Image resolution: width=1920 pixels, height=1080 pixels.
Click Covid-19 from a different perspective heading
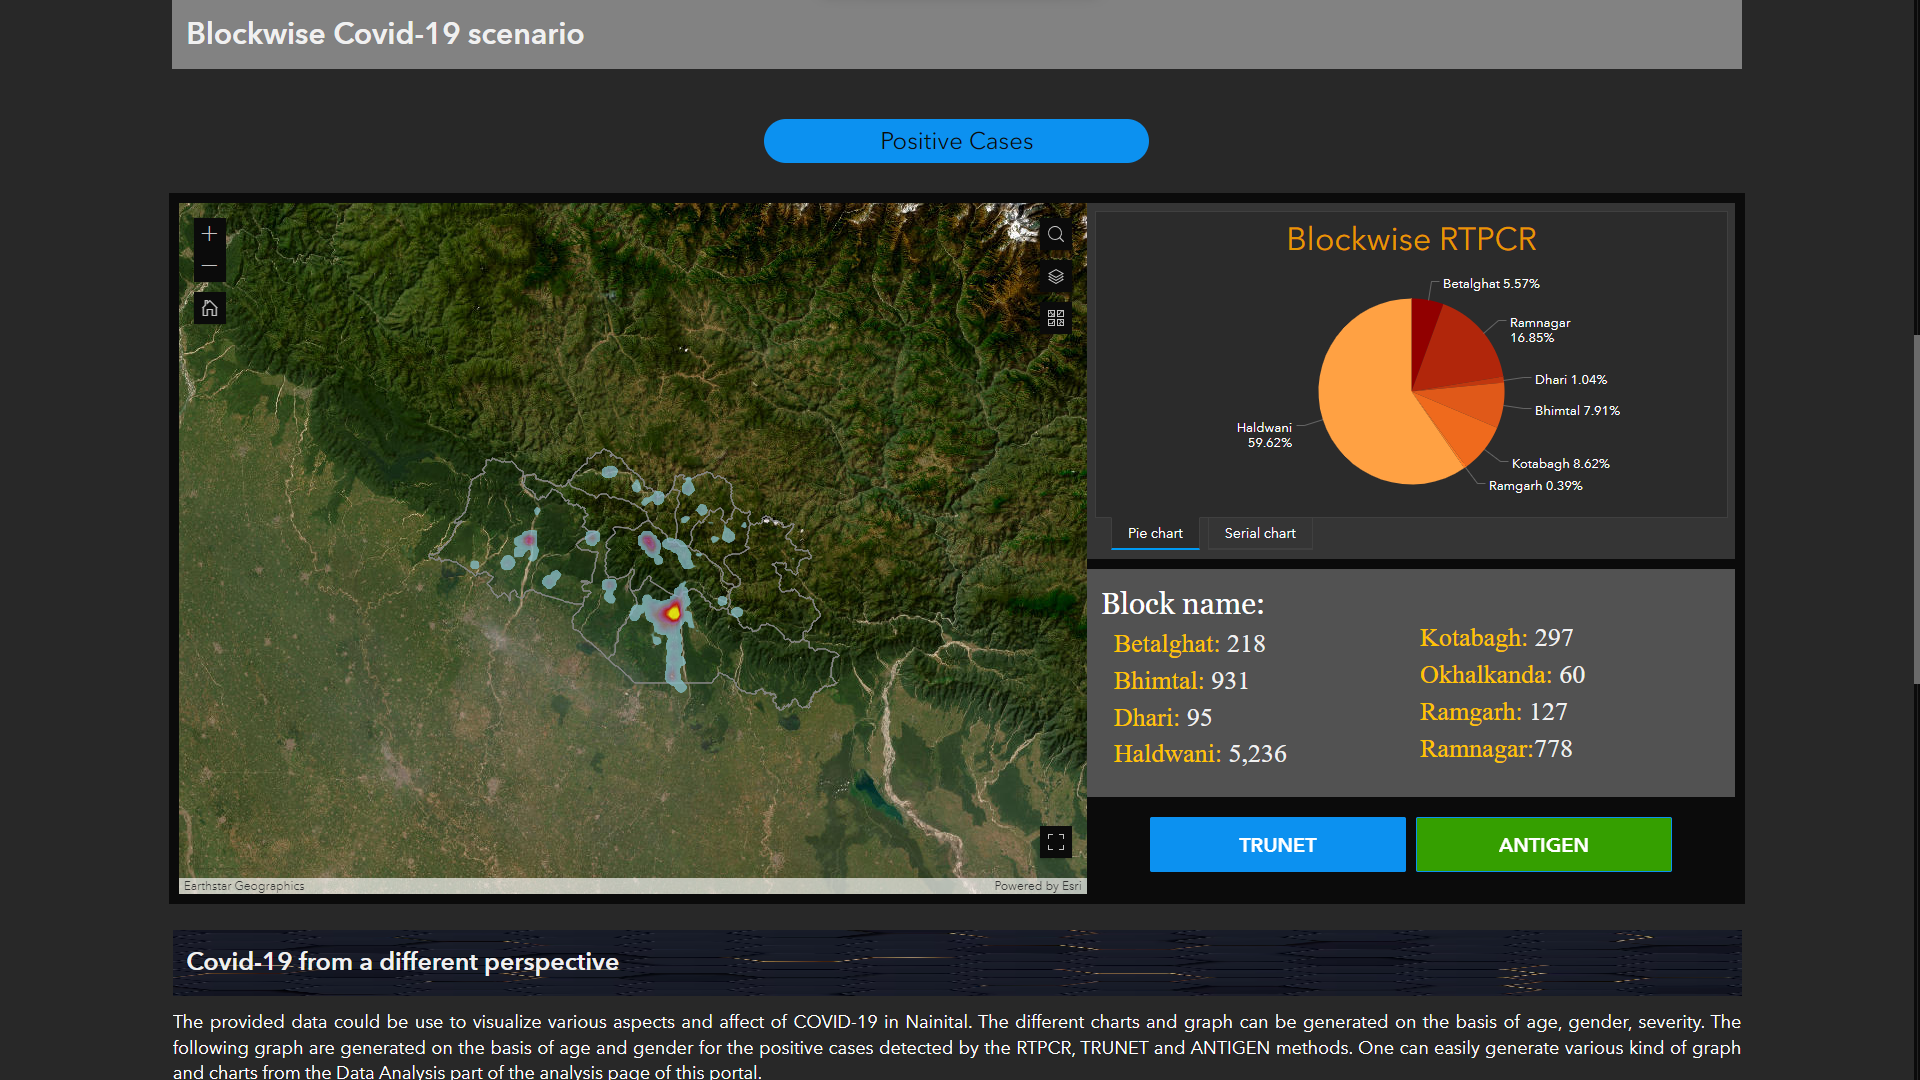[x=402, y=962]
